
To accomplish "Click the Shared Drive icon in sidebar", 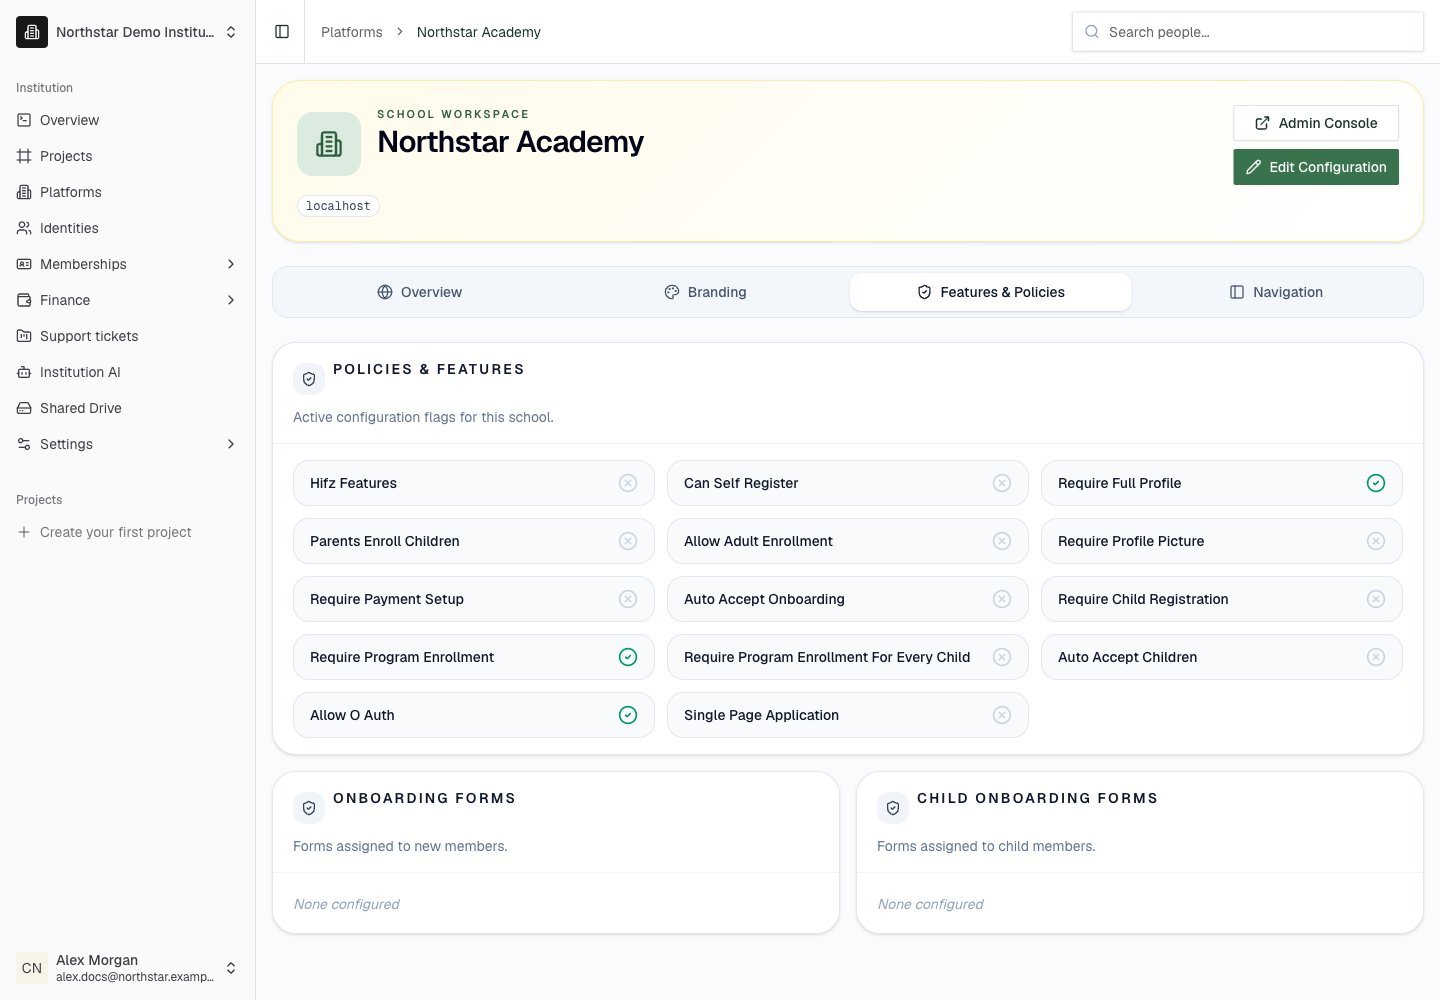I will click(x=24, y=408).
